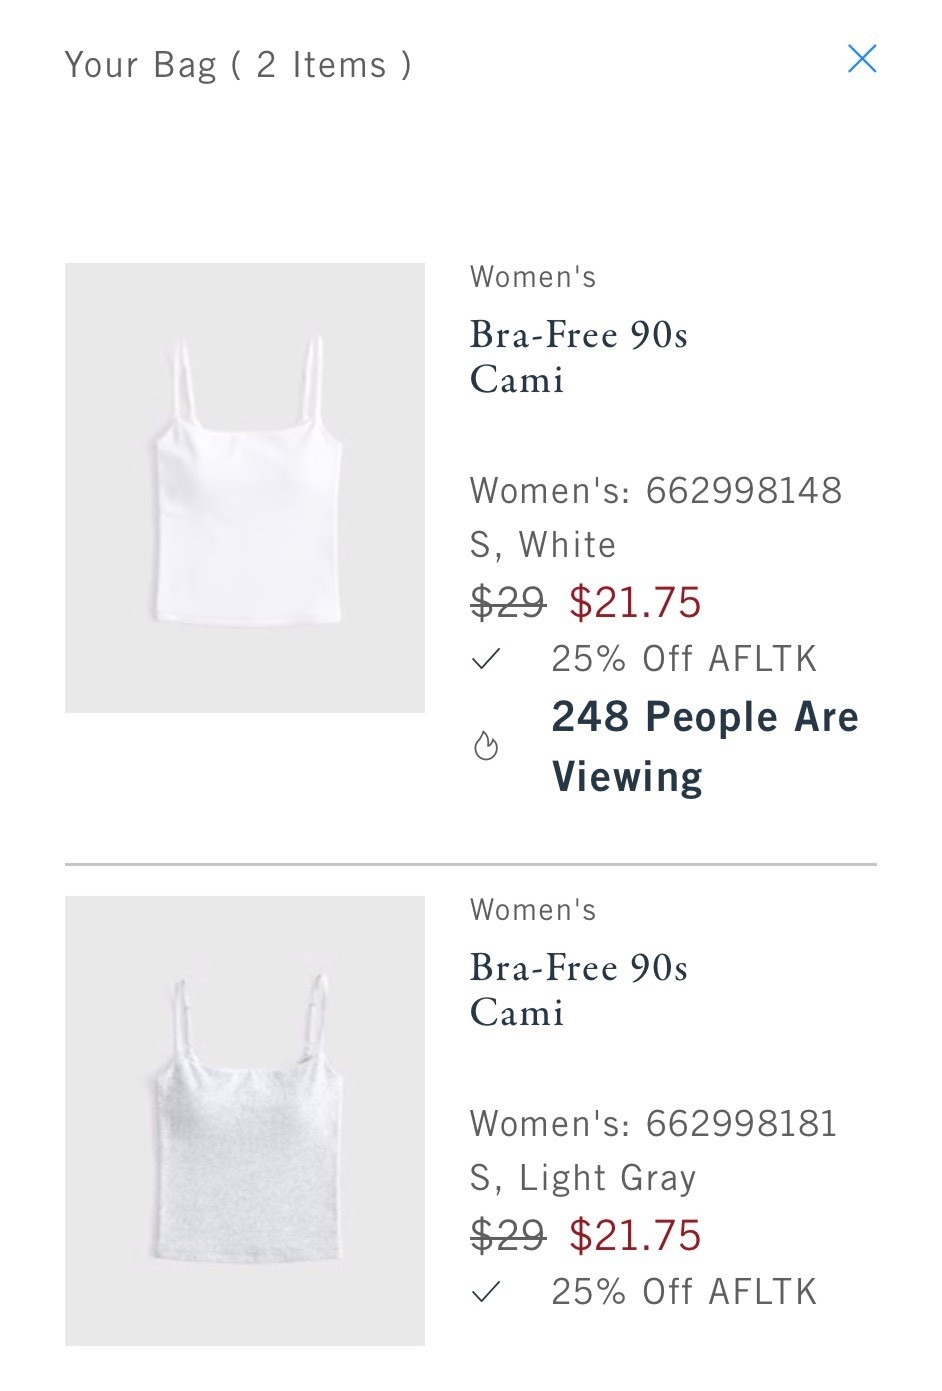Open the light gray cami product thumbnail
Screen dimensions: 942x1391
(x=245, y=1120)
